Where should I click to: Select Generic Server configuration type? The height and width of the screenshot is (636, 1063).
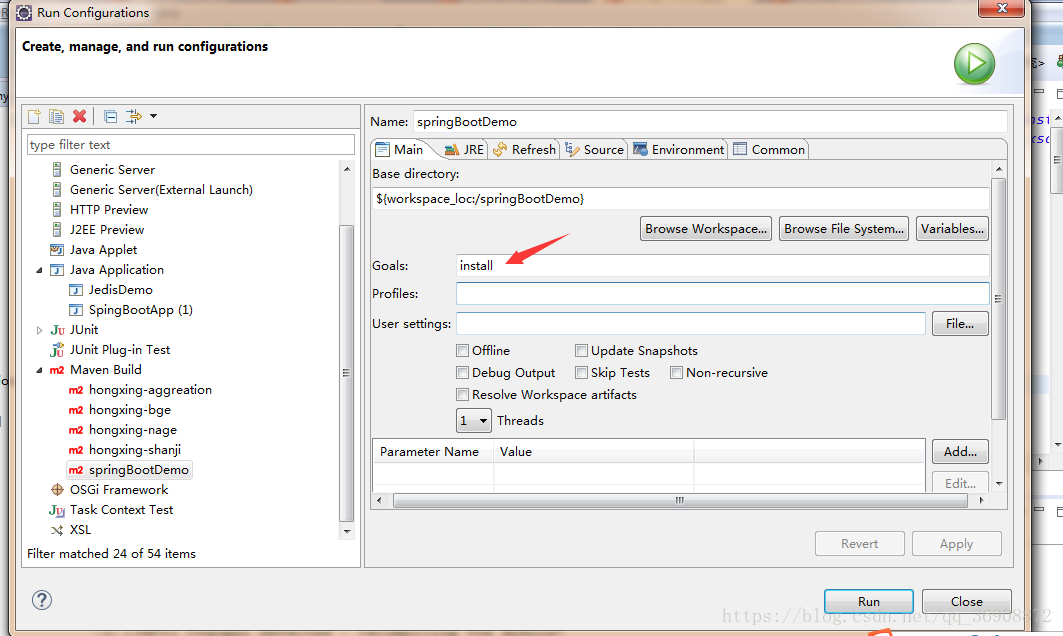tap(112, 170)
